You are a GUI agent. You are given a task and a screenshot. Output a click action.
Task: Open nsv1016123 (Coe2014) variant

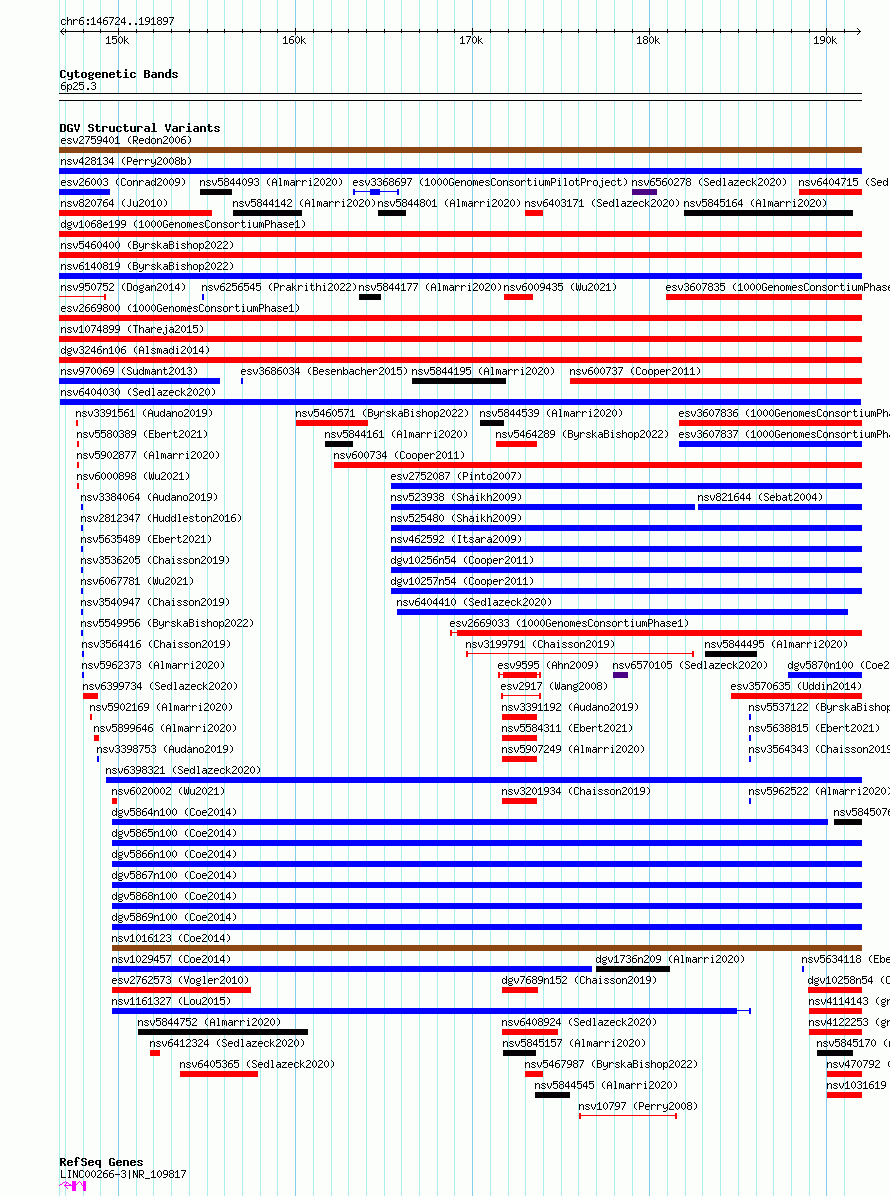coord(171,938)
